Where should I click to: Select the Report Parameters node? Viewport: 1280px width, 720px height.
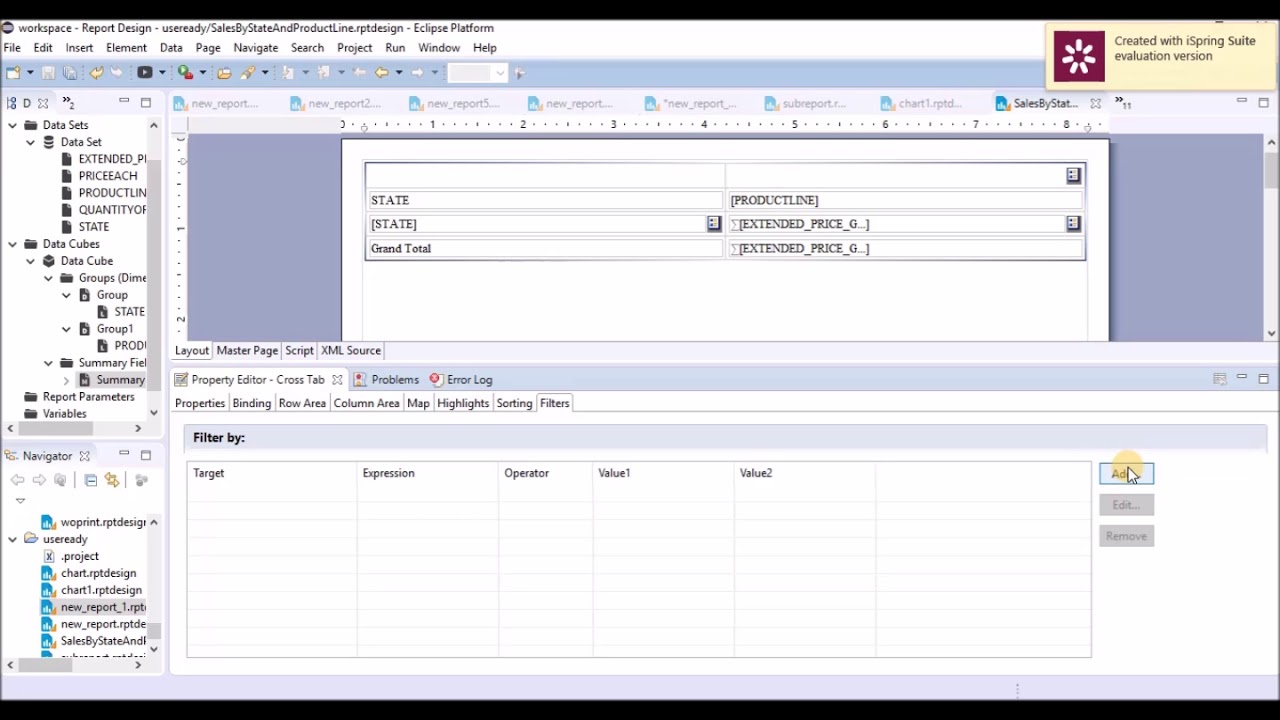(88, 397)
